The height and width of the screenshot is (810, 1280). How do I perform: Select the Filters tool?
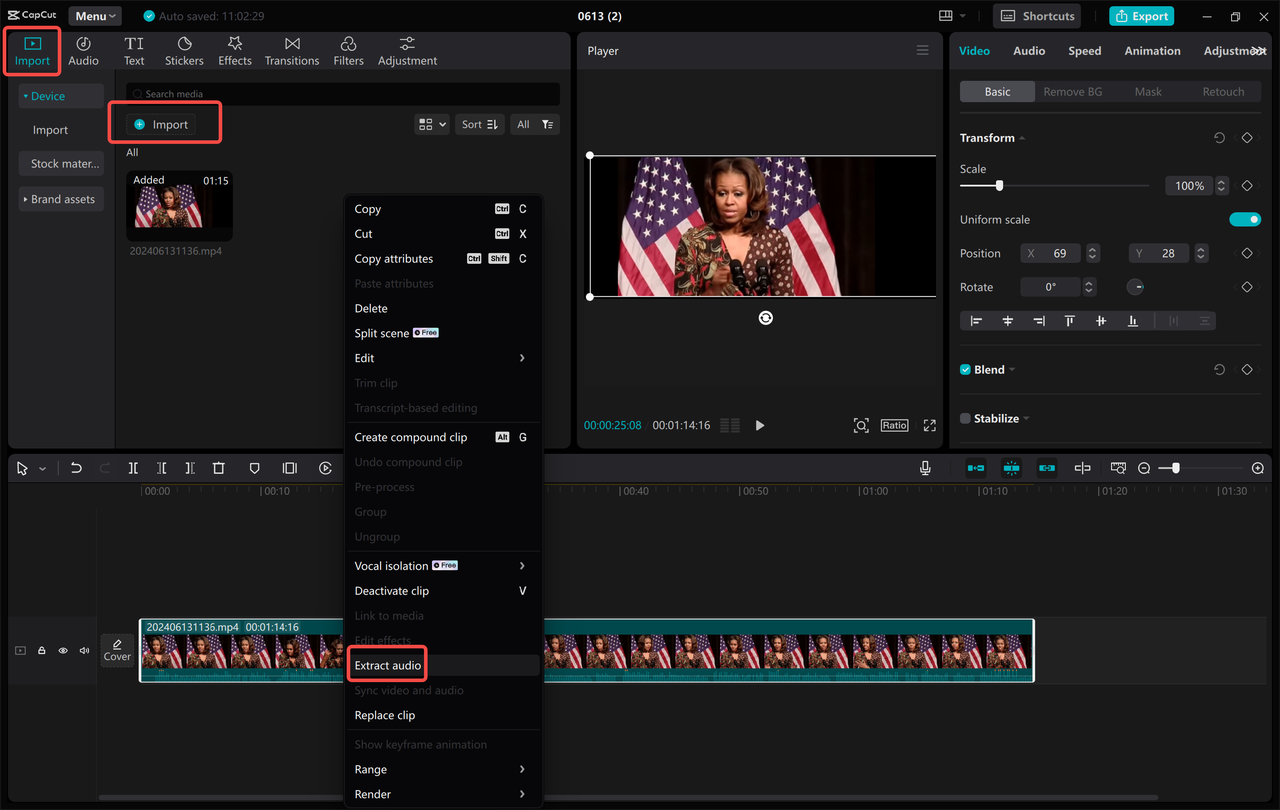348,50
